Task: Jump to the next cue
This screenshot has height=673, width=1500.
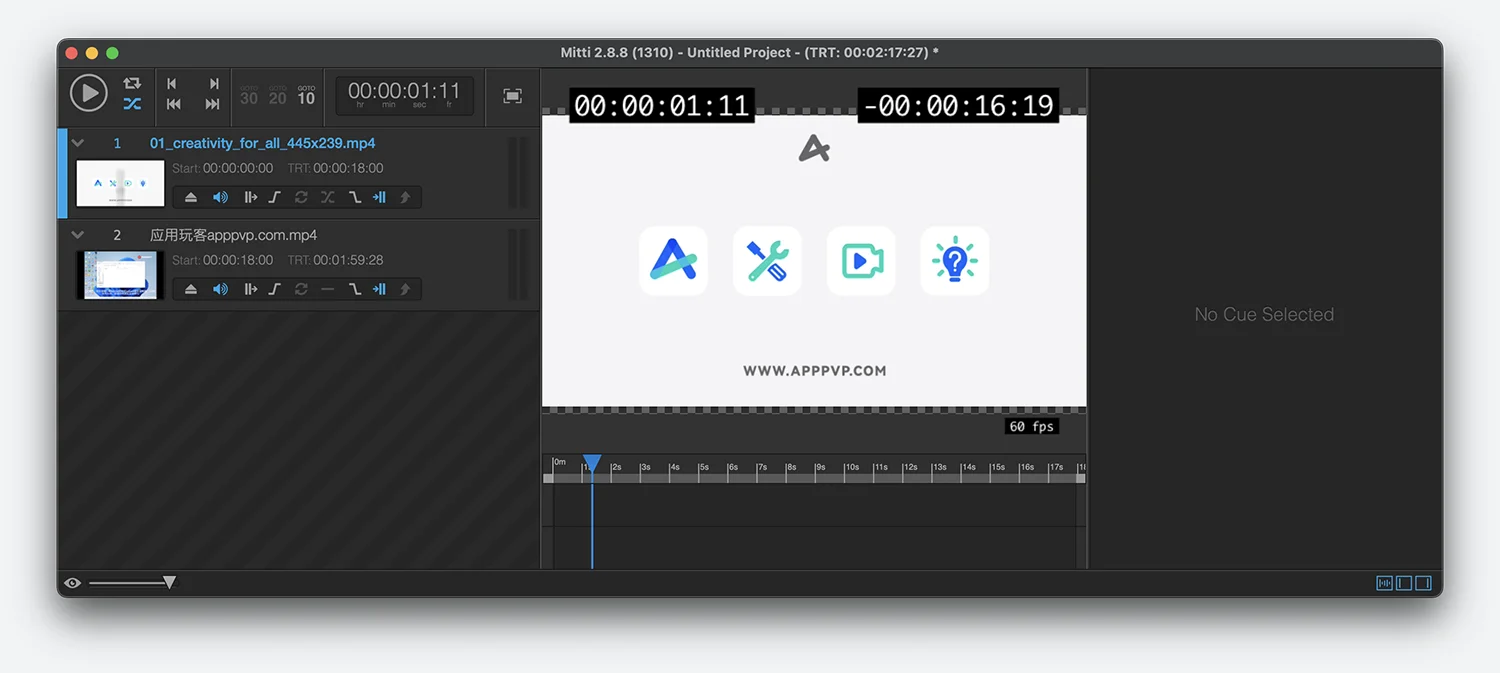Action: click(x=213, y=84)
